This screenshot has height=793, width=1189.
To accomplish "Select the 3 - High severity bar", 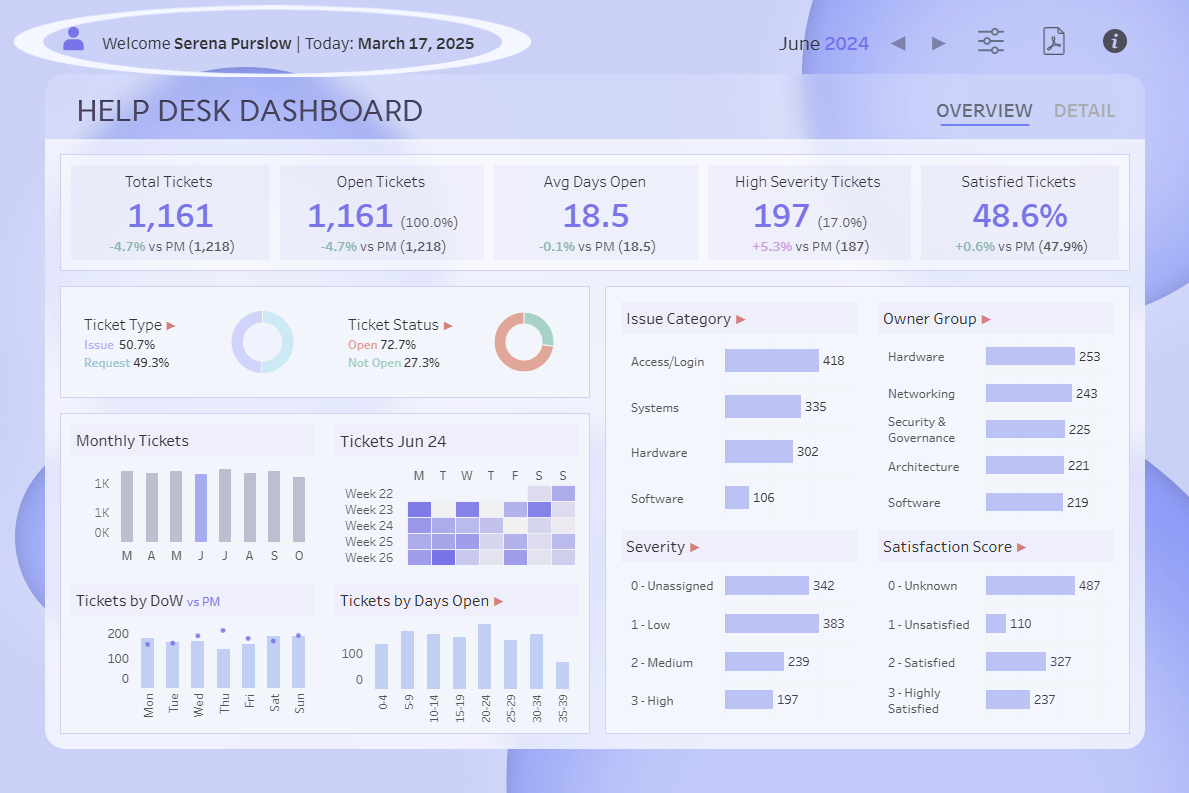I will (x=749, y=699).
